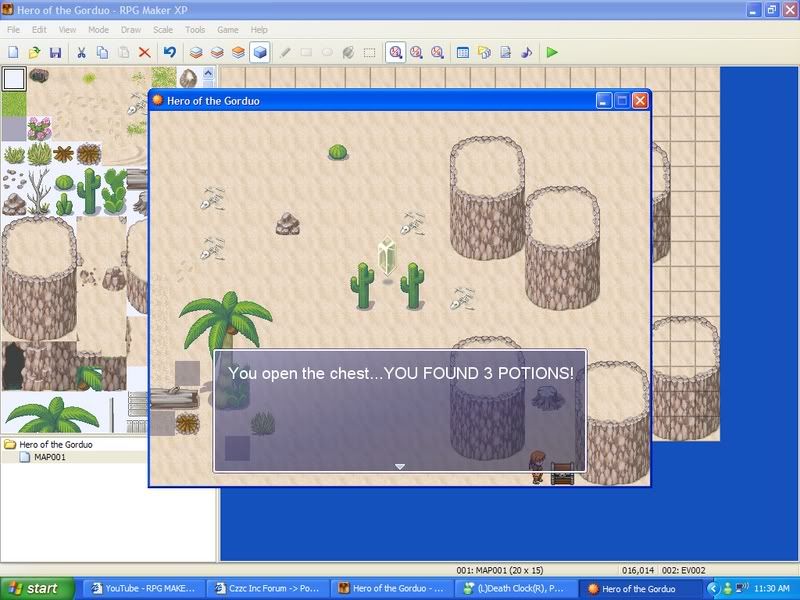
Task: Open a project with the folder icon
Action: pos(34,52)
